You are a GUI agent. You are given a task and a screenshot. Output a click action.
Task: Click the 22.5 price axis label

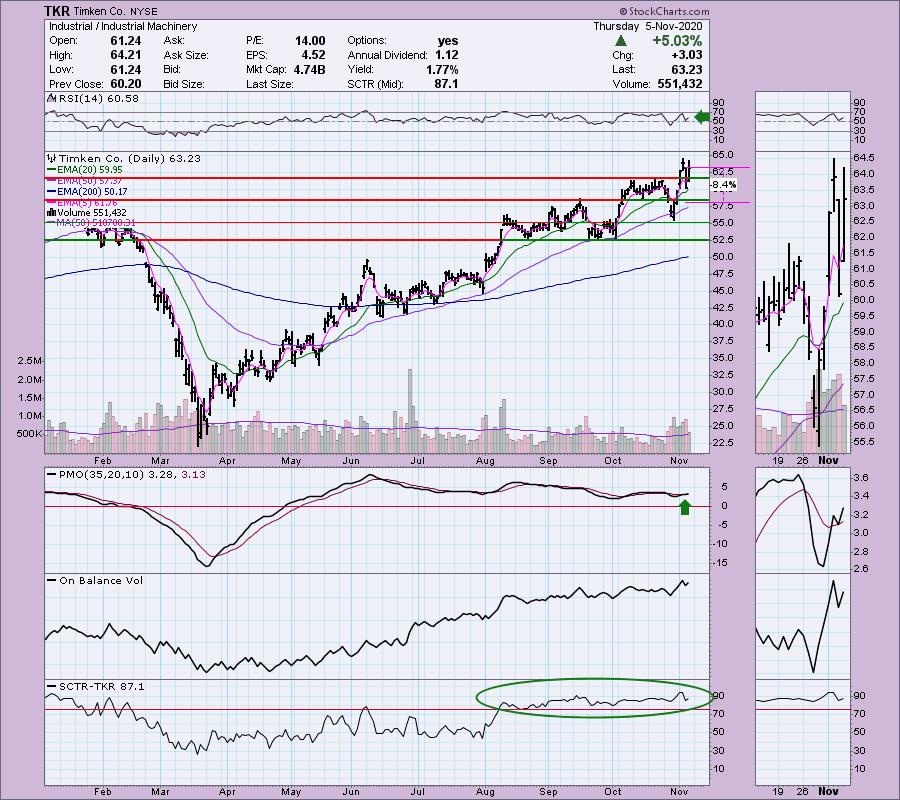[x=722, y=442]
